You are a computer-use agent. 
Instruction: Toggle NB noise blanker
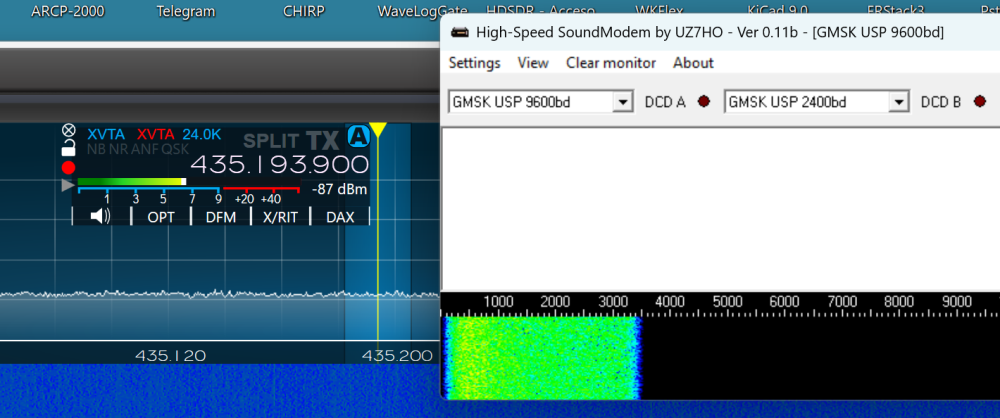point(96,149)
